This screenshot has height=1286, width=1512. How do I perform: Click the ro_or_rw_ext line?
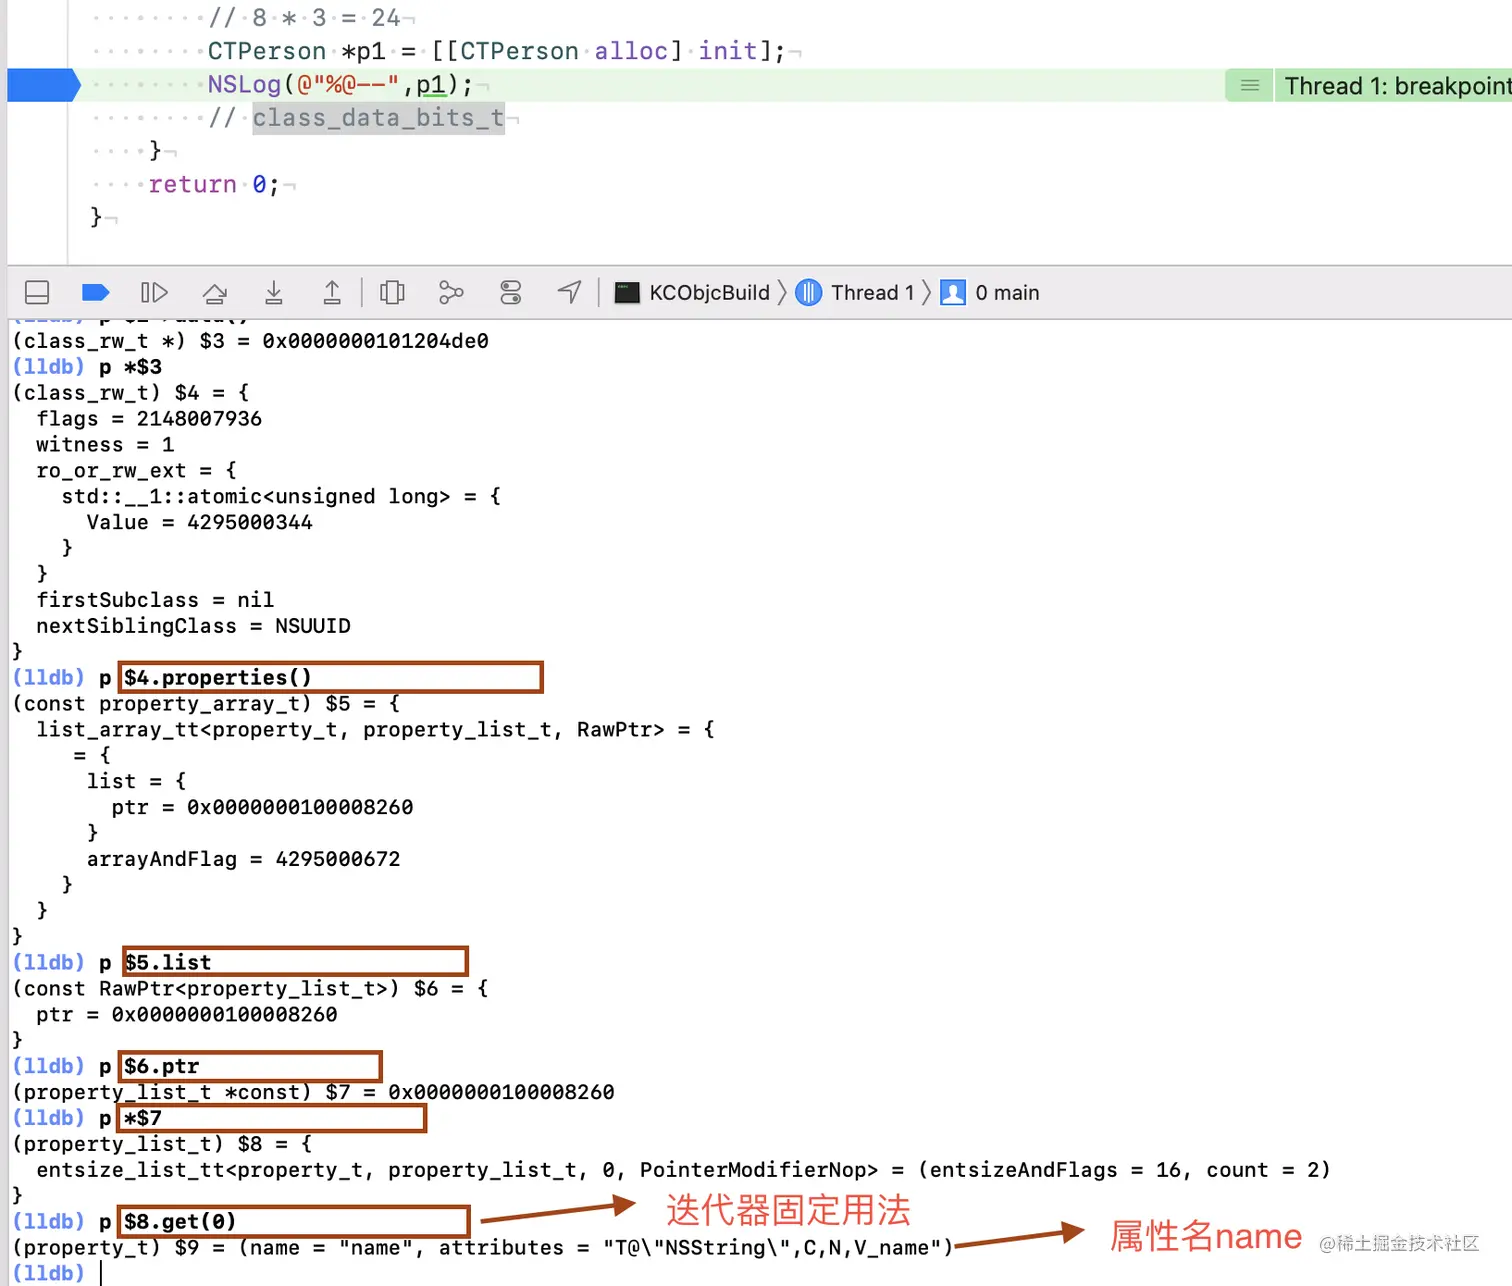pyautogui.click(x=136, y=470)
